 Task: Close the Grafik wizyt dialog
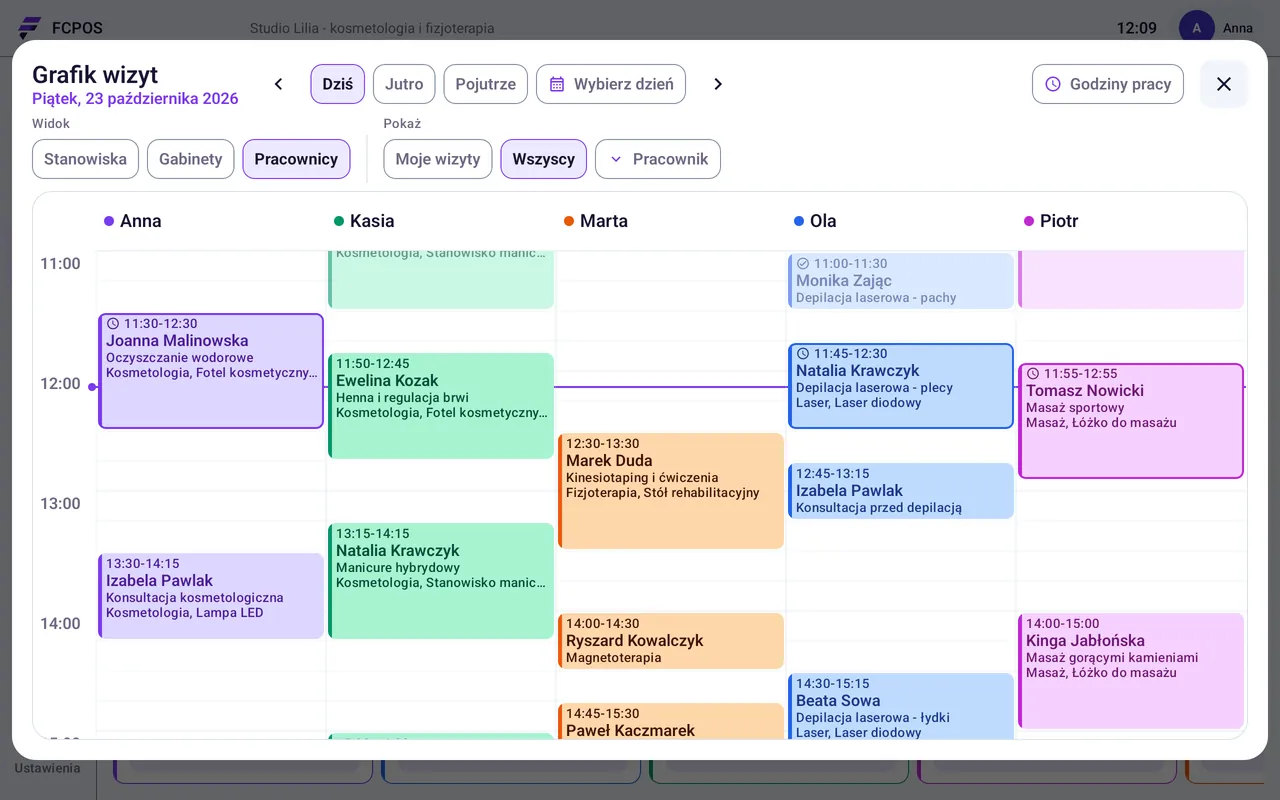click(1224, 84)
